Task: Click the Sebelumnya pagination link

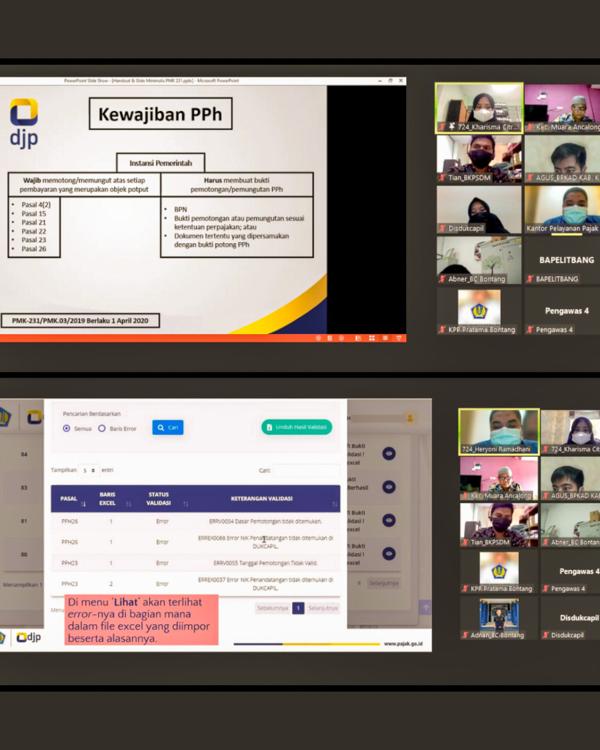Action: tap(272, 607)
